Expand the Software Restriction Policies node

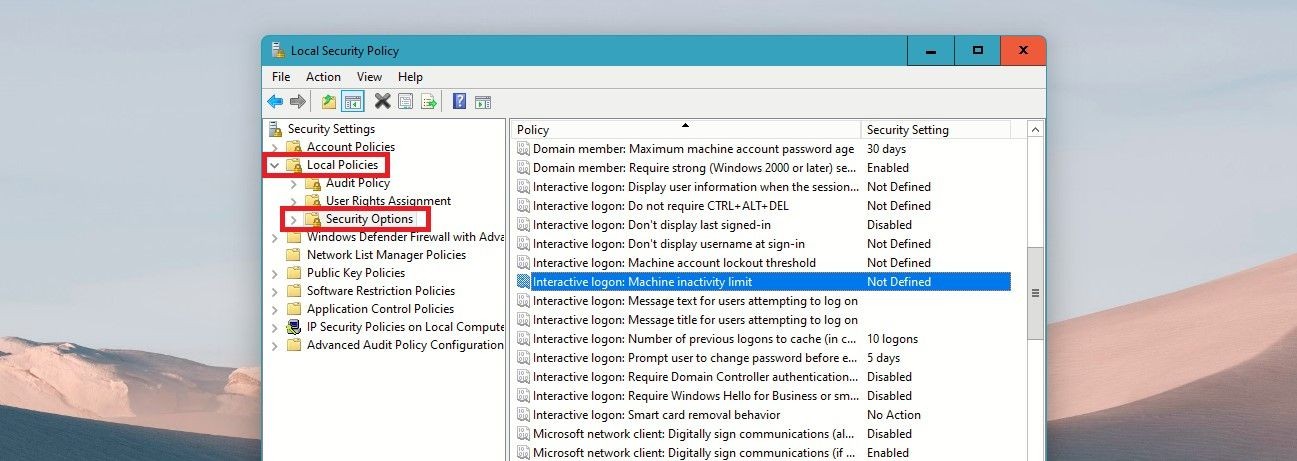click(x=275, y=291)
